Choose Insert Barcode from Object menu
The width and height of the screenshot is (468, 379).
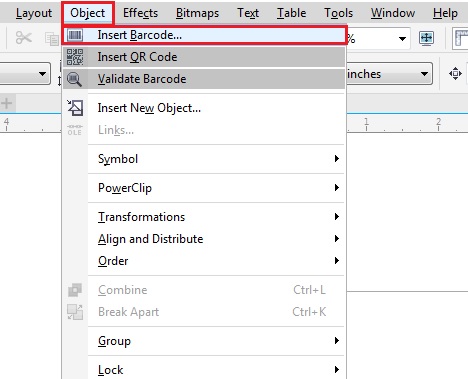[204, 35]
